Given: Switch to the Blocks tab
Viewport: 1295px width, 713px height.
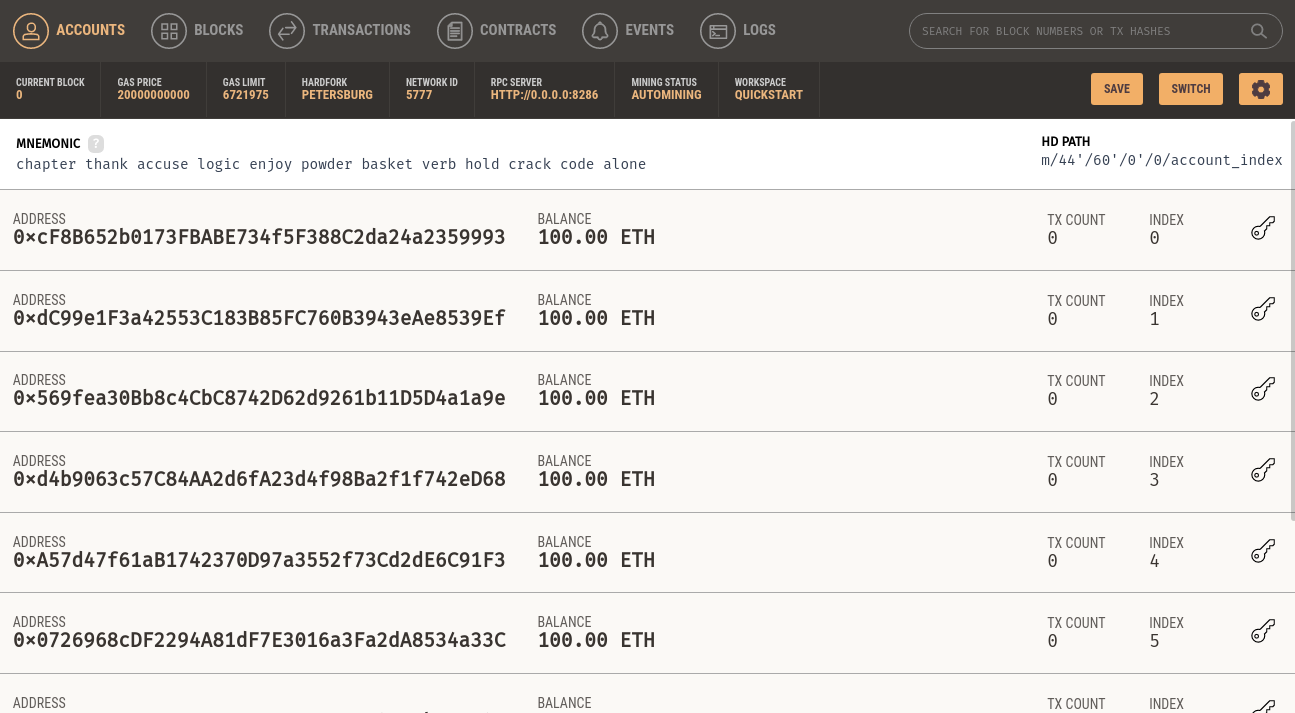Looking at the screenshot, I should 197,30.
